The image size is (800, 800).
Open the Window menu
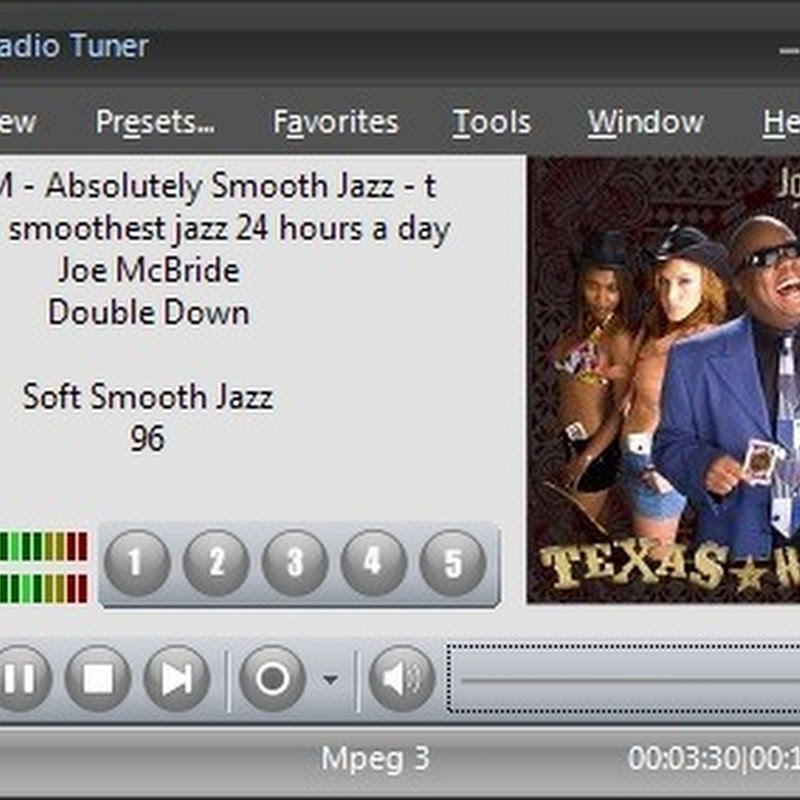(645, 122)
